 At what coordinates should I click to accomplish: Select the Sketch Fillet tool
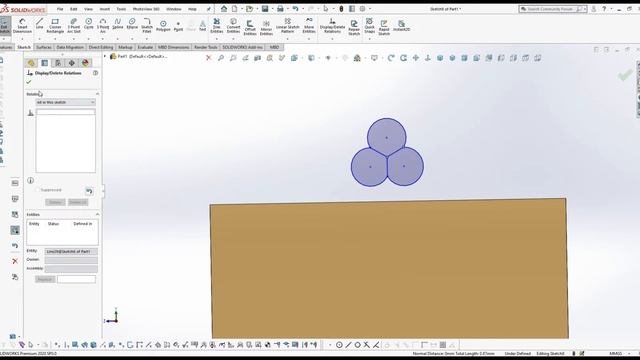point(147,26)
